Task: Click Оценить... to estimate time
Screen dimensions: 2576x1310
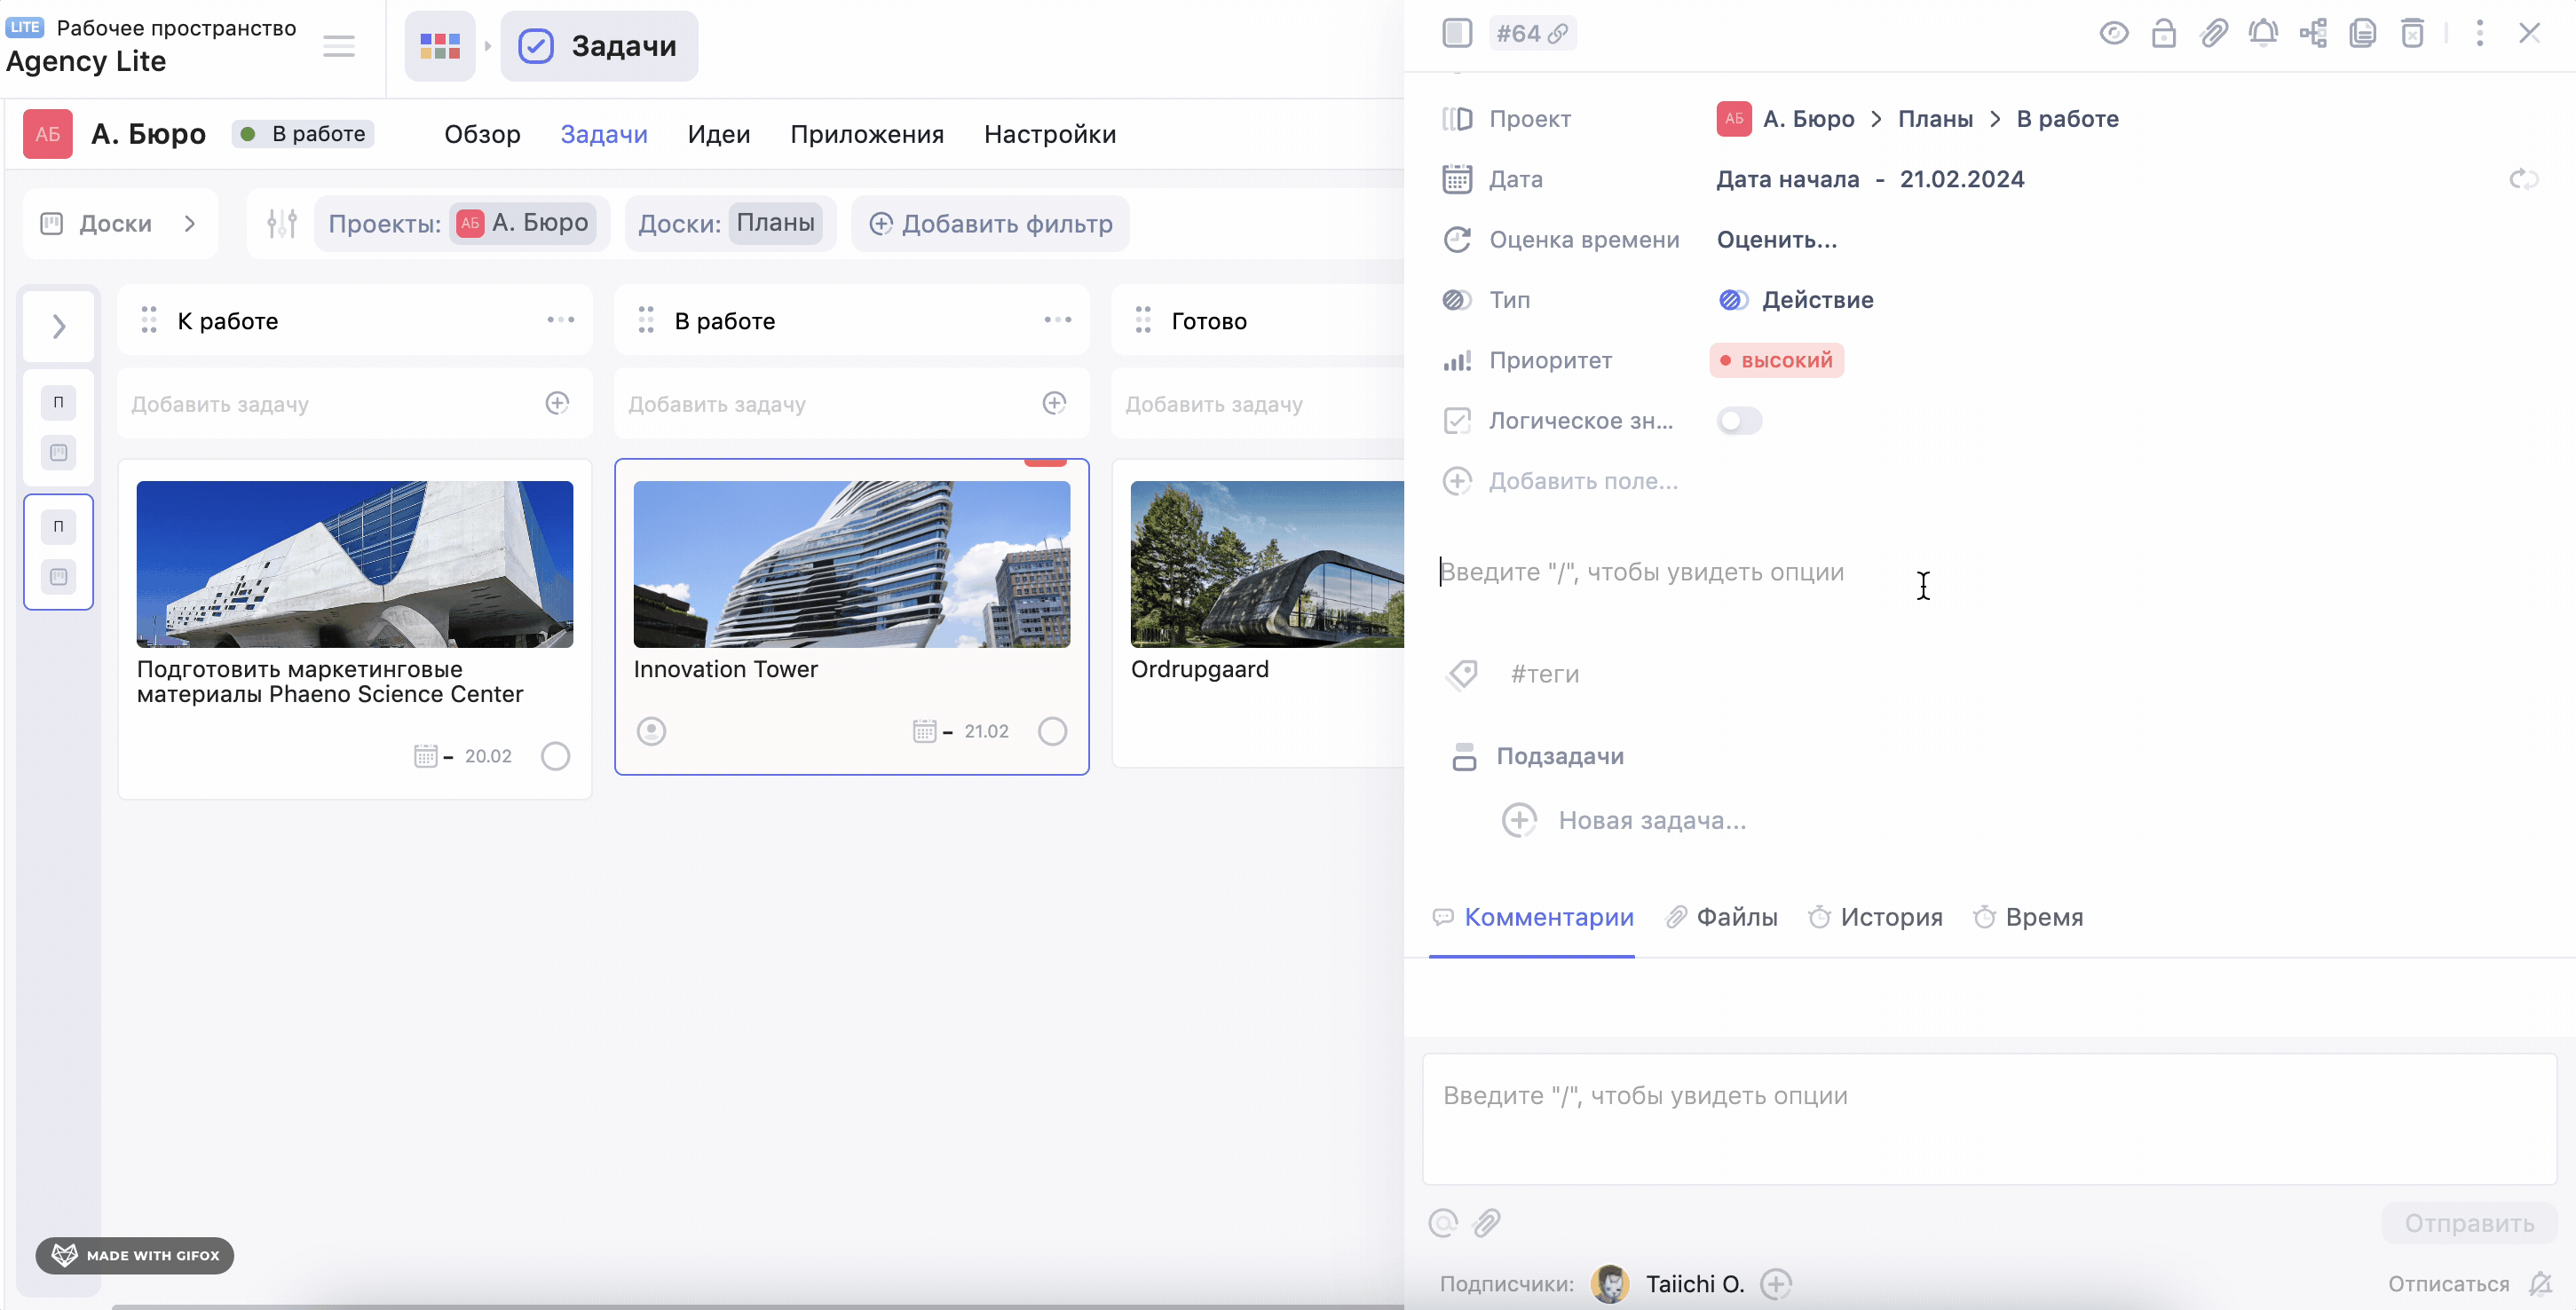Action: pos(1776,240)
